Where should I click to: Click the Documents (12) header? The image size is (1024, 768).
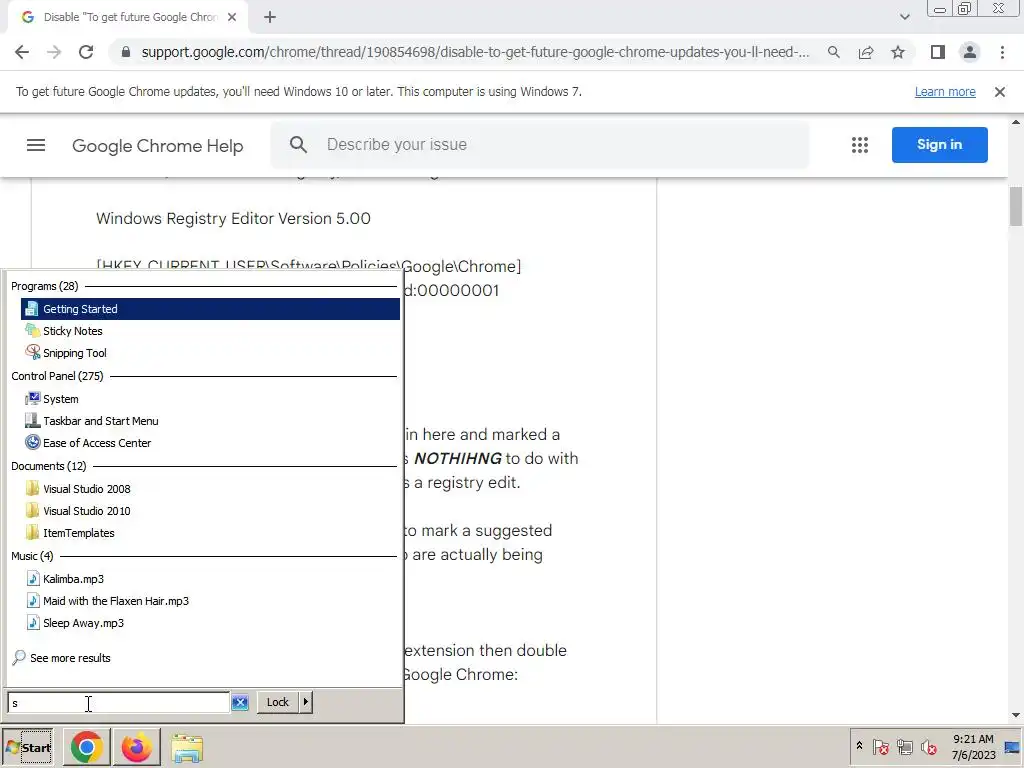[48, 466]
